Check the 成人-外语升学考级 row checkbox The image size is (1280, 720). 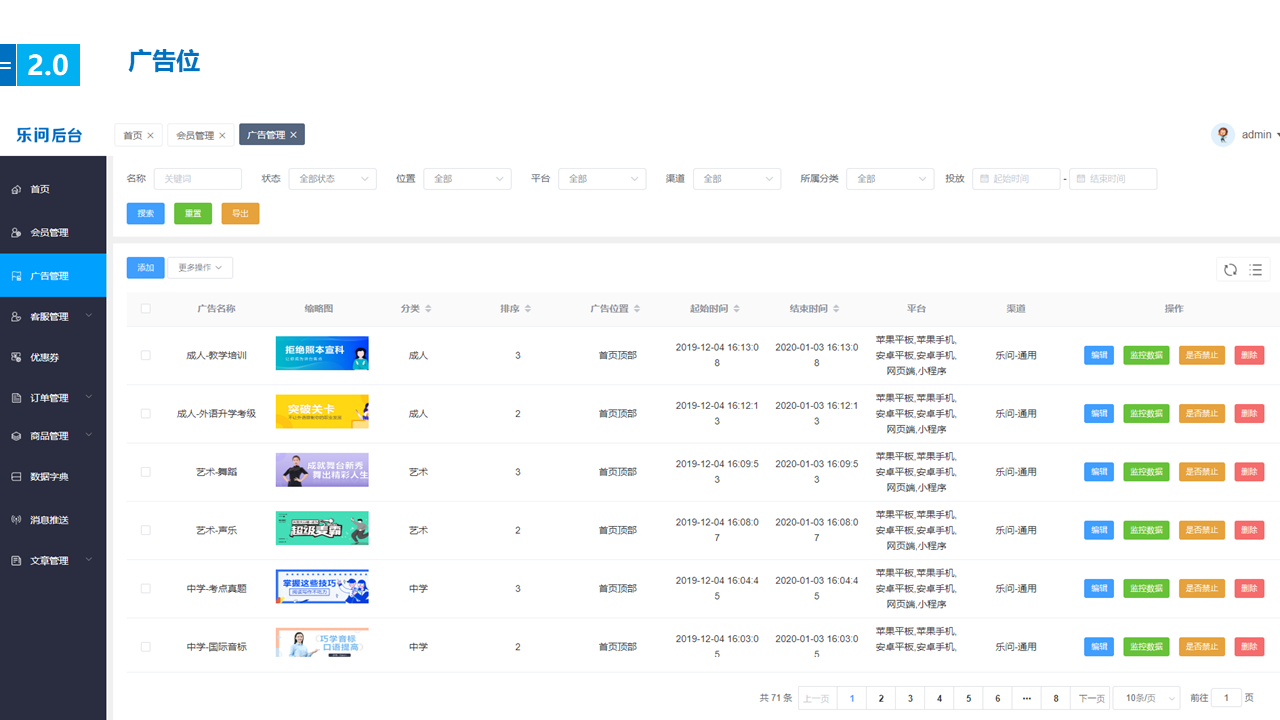[x=146, y=413]
